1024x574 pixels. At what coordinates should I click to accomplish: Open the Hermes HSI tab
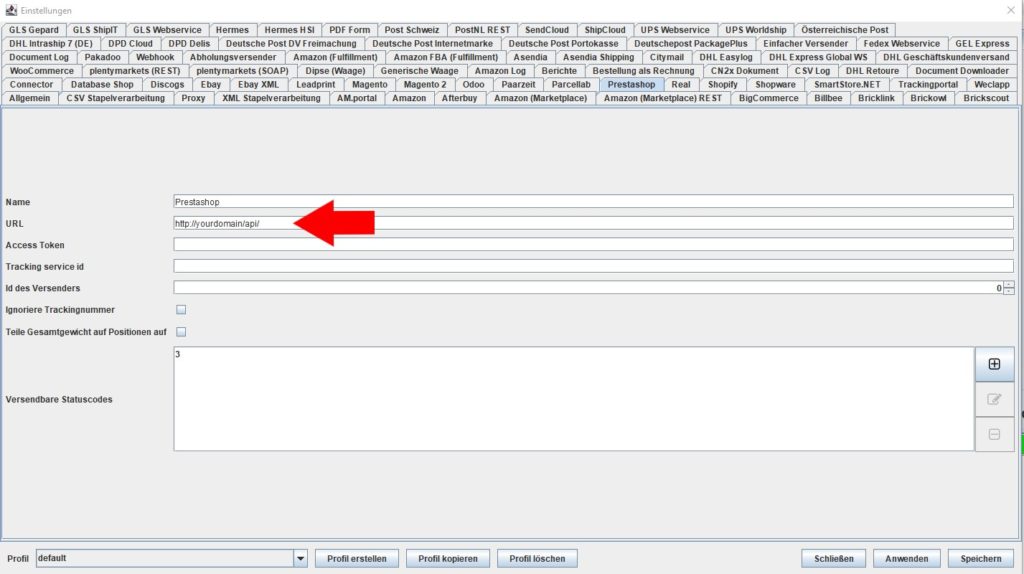click(x=289, y=29)
